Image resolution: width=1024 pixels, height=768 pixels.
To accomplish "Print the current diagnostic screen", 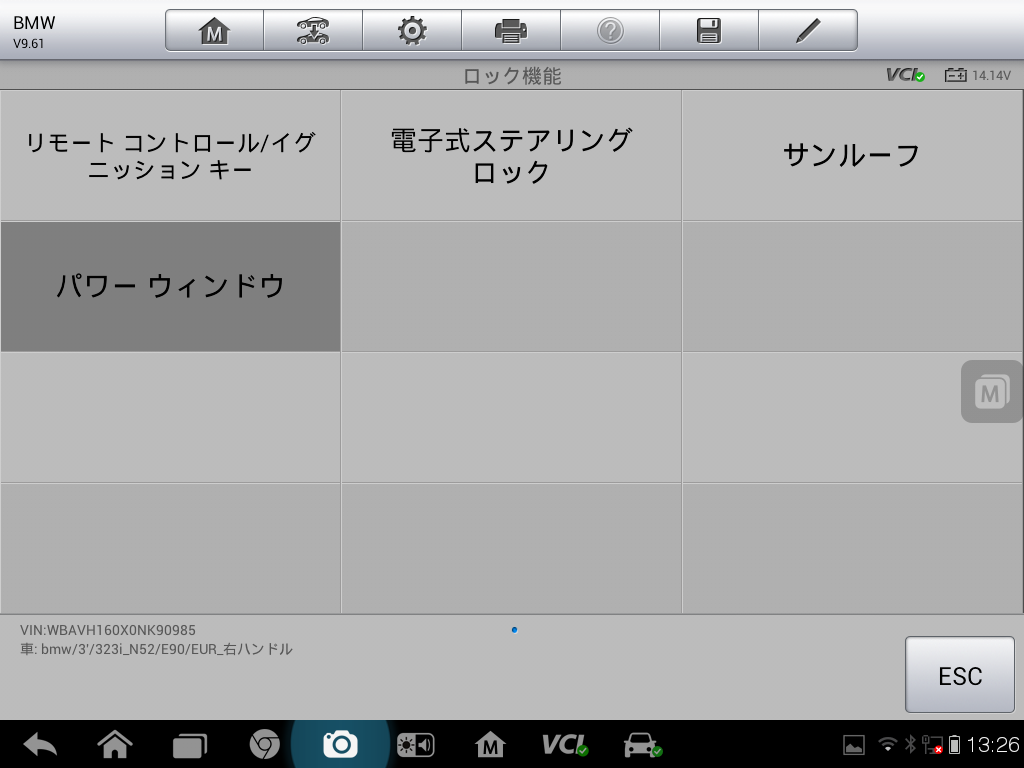I will pyautogui.click(x=510, y=29).
